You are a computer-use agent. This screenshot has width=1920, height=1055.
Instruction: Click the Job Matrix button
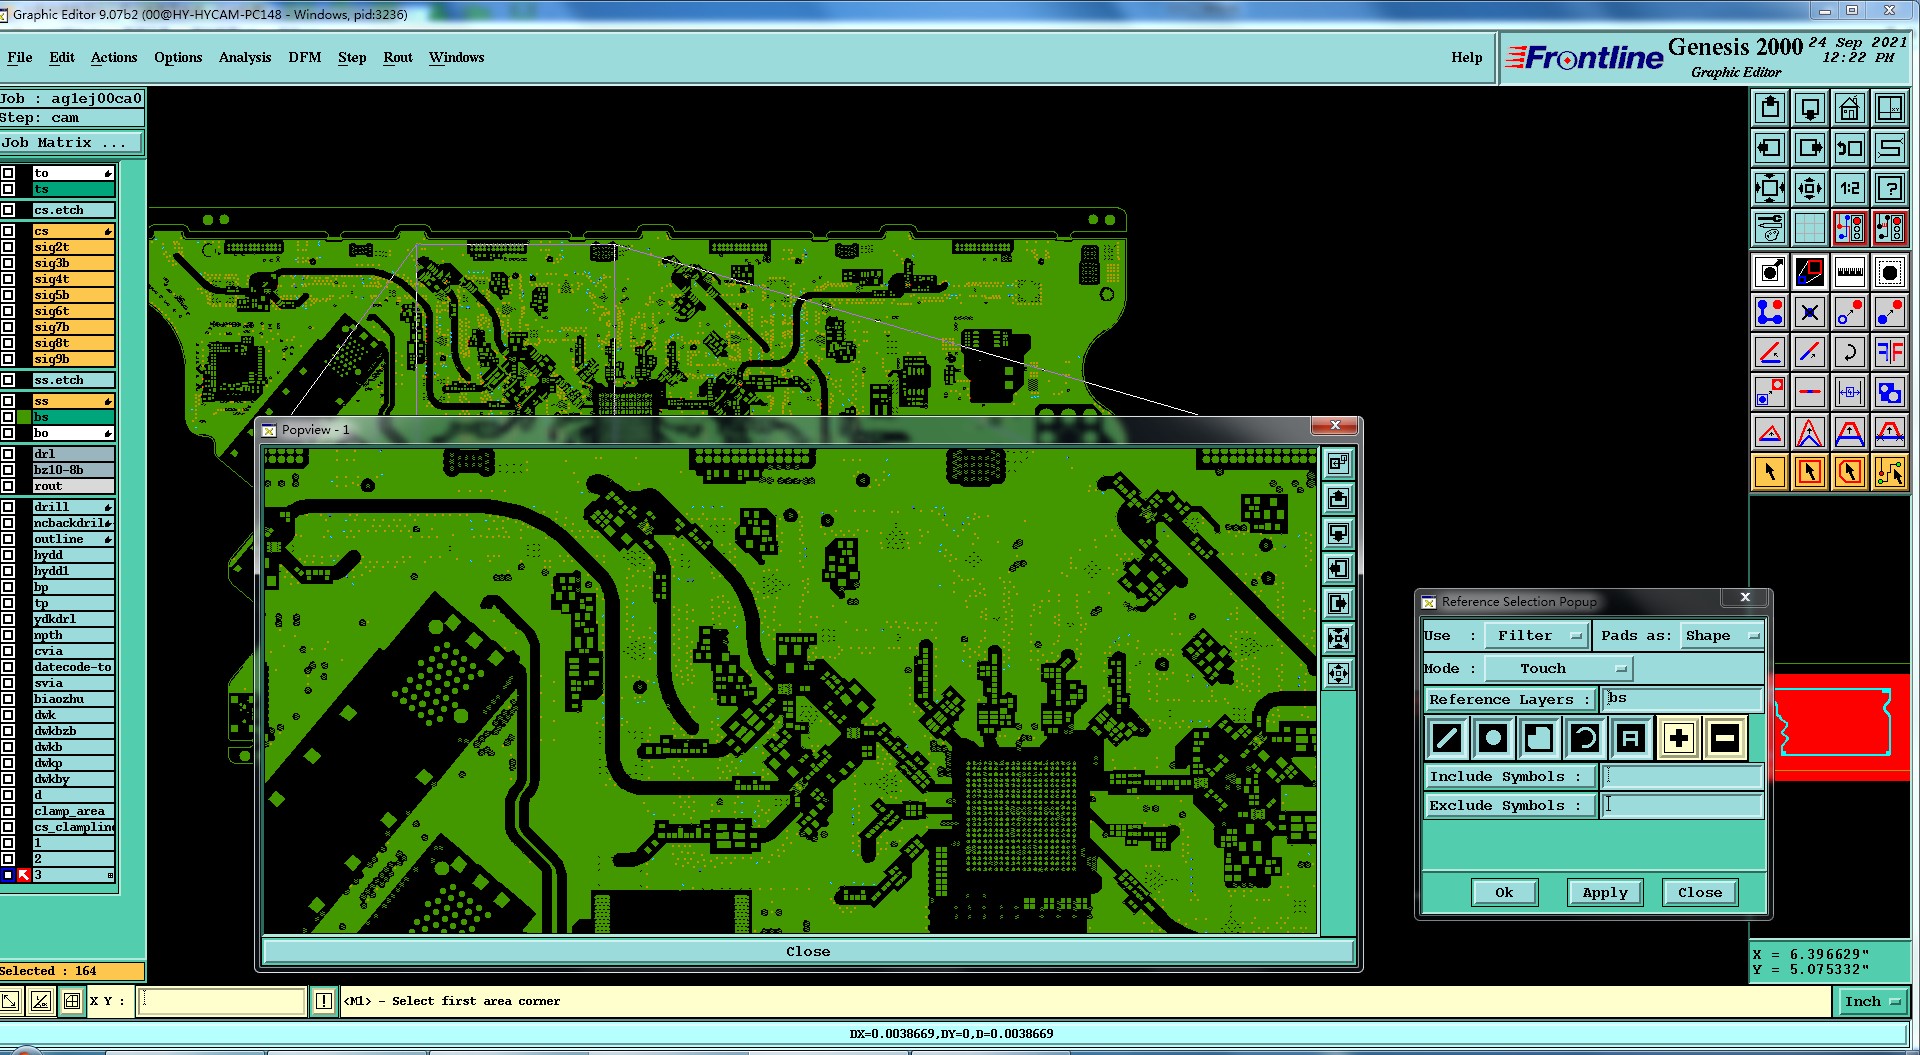pyautogui.click(x=71, y=143)
